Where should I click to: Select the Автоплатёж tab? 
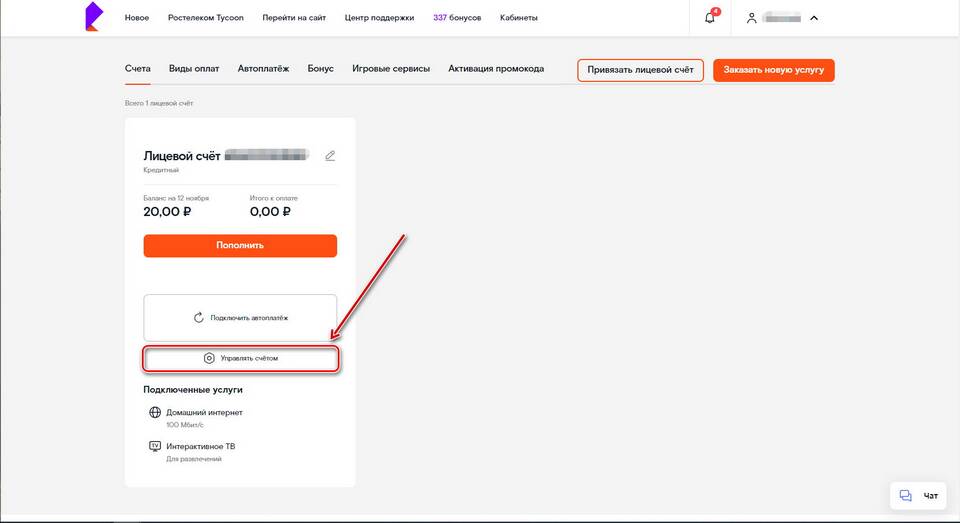(x=263, y=69)
